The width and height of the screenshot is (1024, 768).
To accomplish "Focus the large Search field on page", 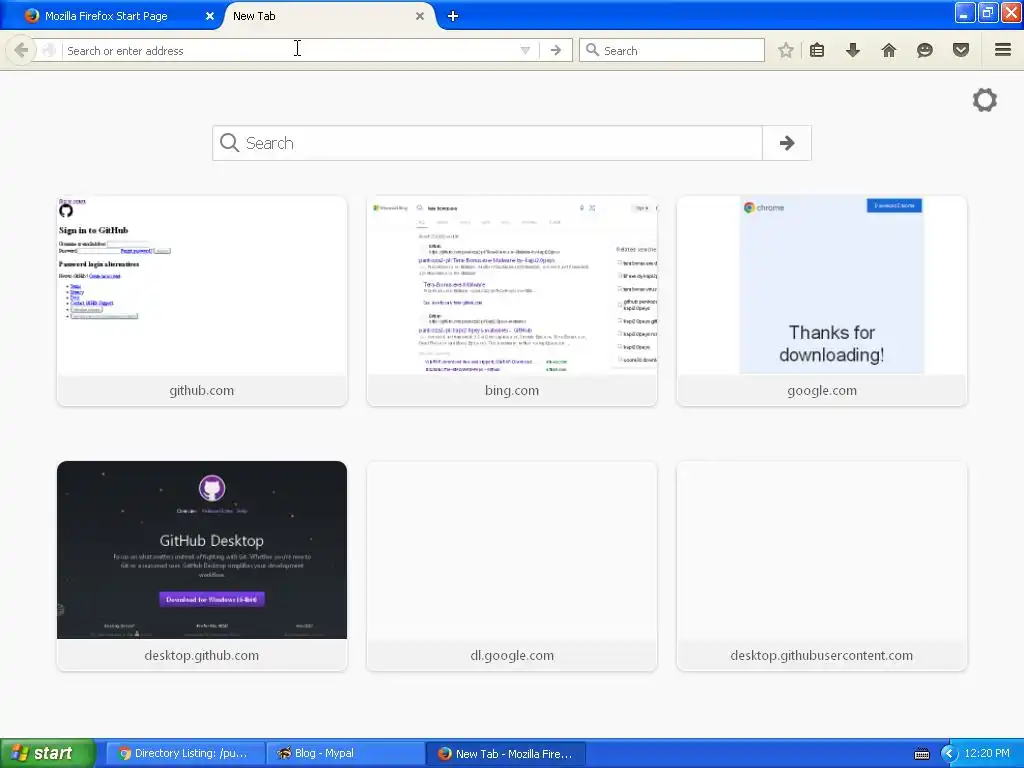I will click(x=487, y=143).
